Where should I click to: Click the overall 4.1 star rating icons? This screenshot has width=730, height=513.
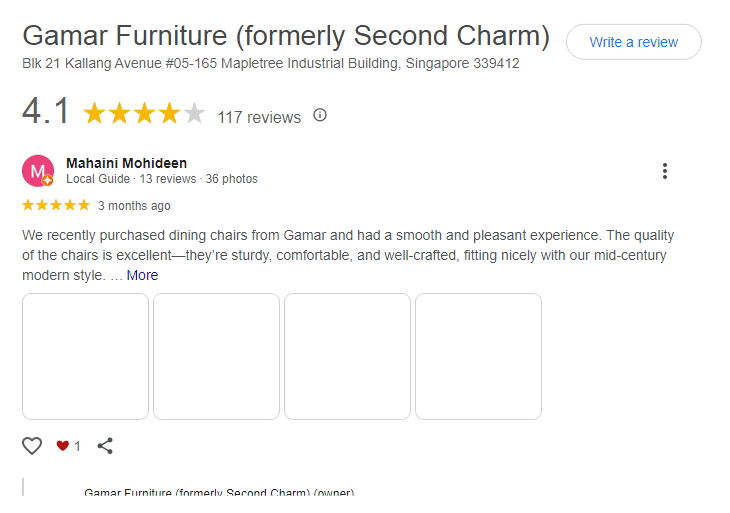pos(143,114)
